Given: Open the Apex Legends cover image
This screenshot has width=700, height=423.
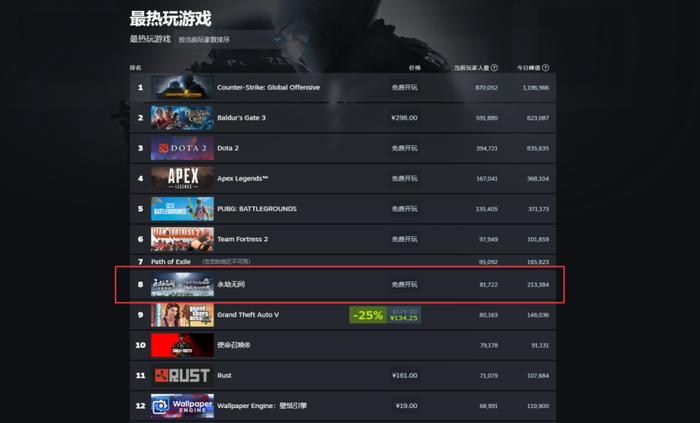Looking at the screenshot, I should (x=182, y=178).
